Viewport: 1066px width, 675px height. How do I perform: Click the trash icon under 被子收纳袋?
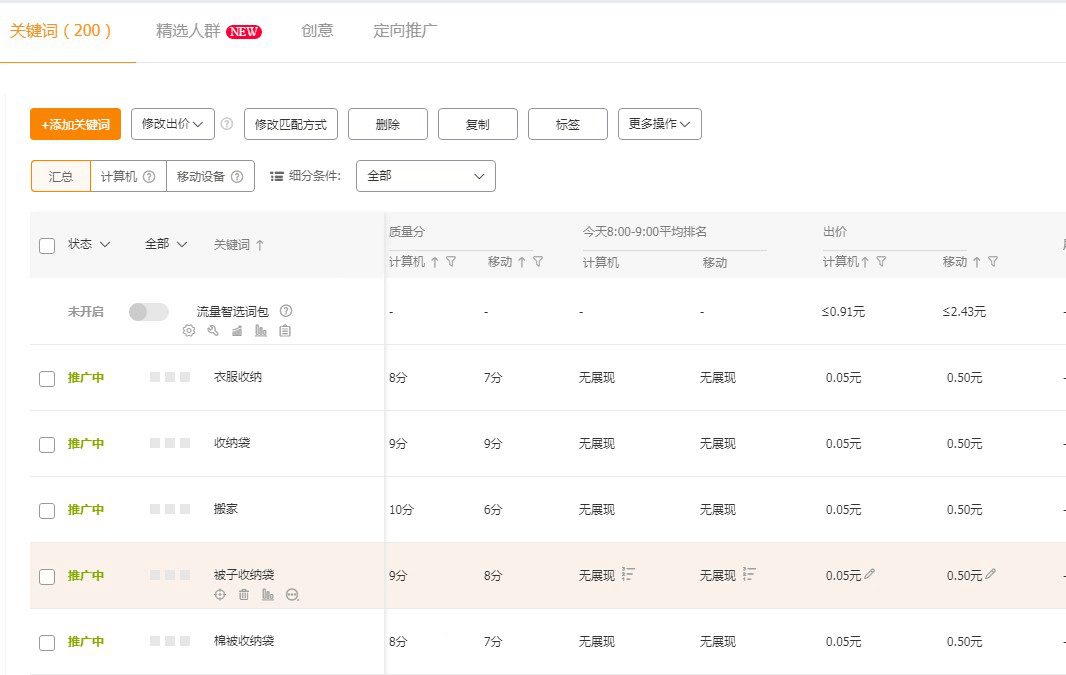click(x=244, y=595)
